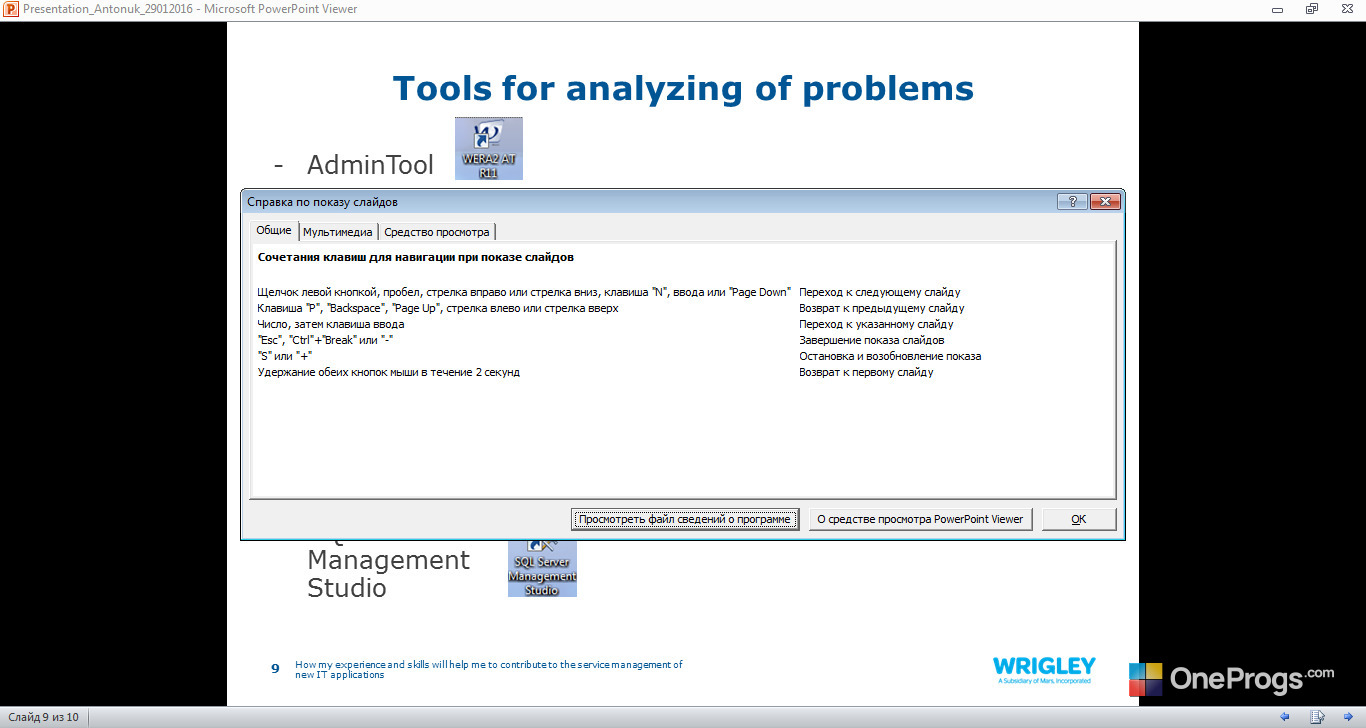Viewport: 1366px width, 728px height.
Task: Click the 'Management Studio' slide text
Action: pos(388,573)
